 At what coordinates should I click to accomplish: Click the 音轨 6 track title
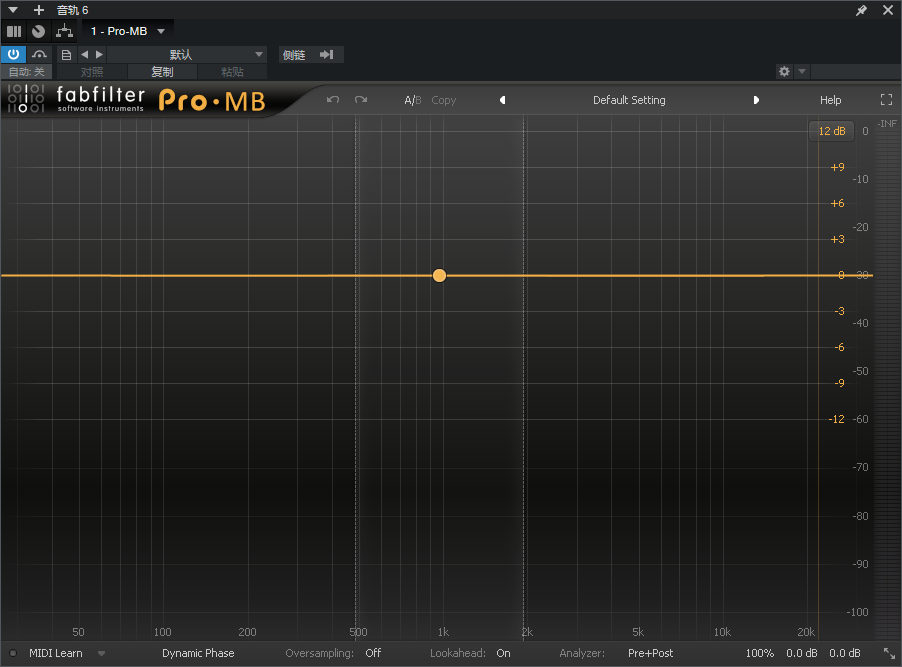(72, 10)
